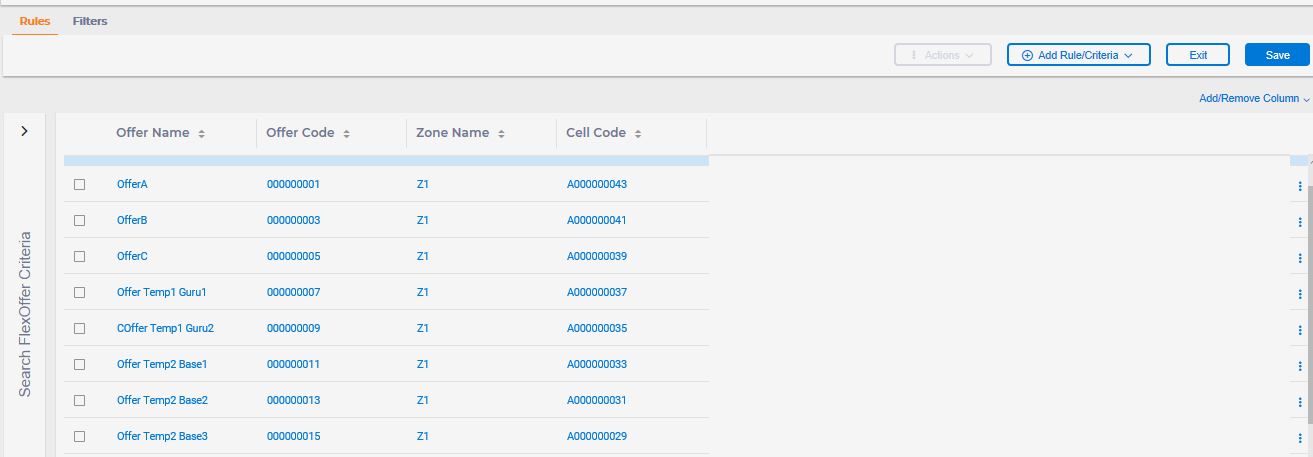Click cell code A000000037
Screen dimensions: 1313x457
[596, 292]
